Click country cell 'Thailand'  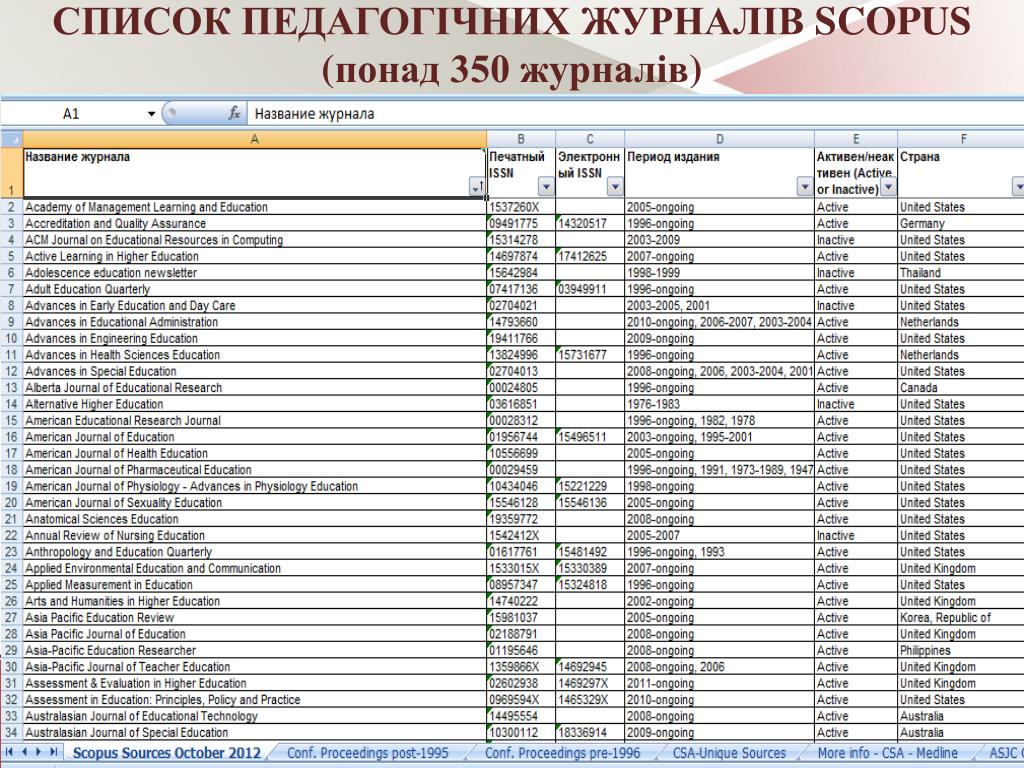point(961,273)
